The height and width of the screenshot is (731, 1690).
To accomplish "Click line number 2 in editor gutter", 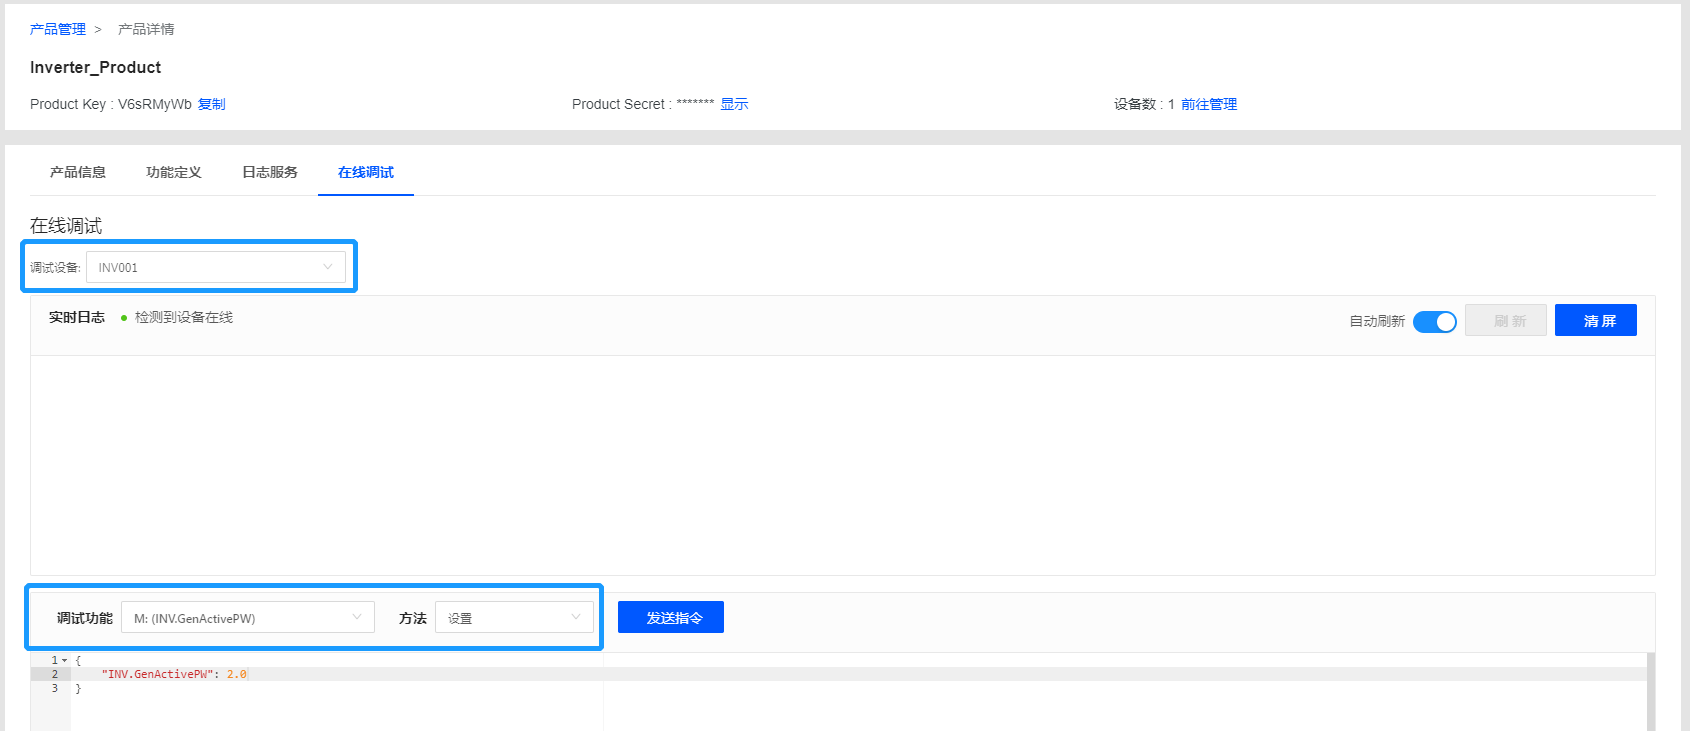I will tap(55, 674).
